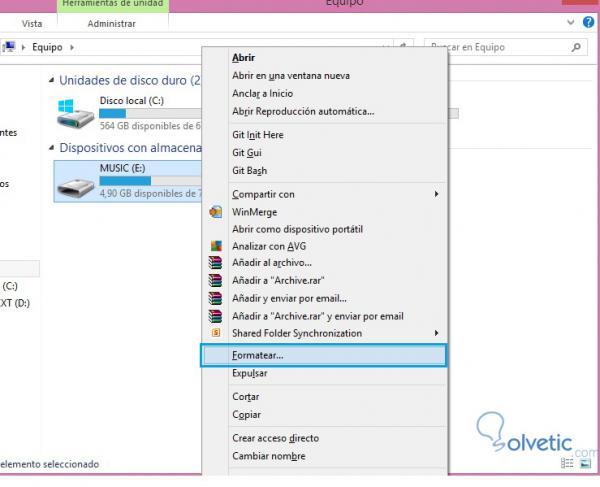Click the Herramientas de unidad tab header
600x487 pixels.
tap(112, 5)
